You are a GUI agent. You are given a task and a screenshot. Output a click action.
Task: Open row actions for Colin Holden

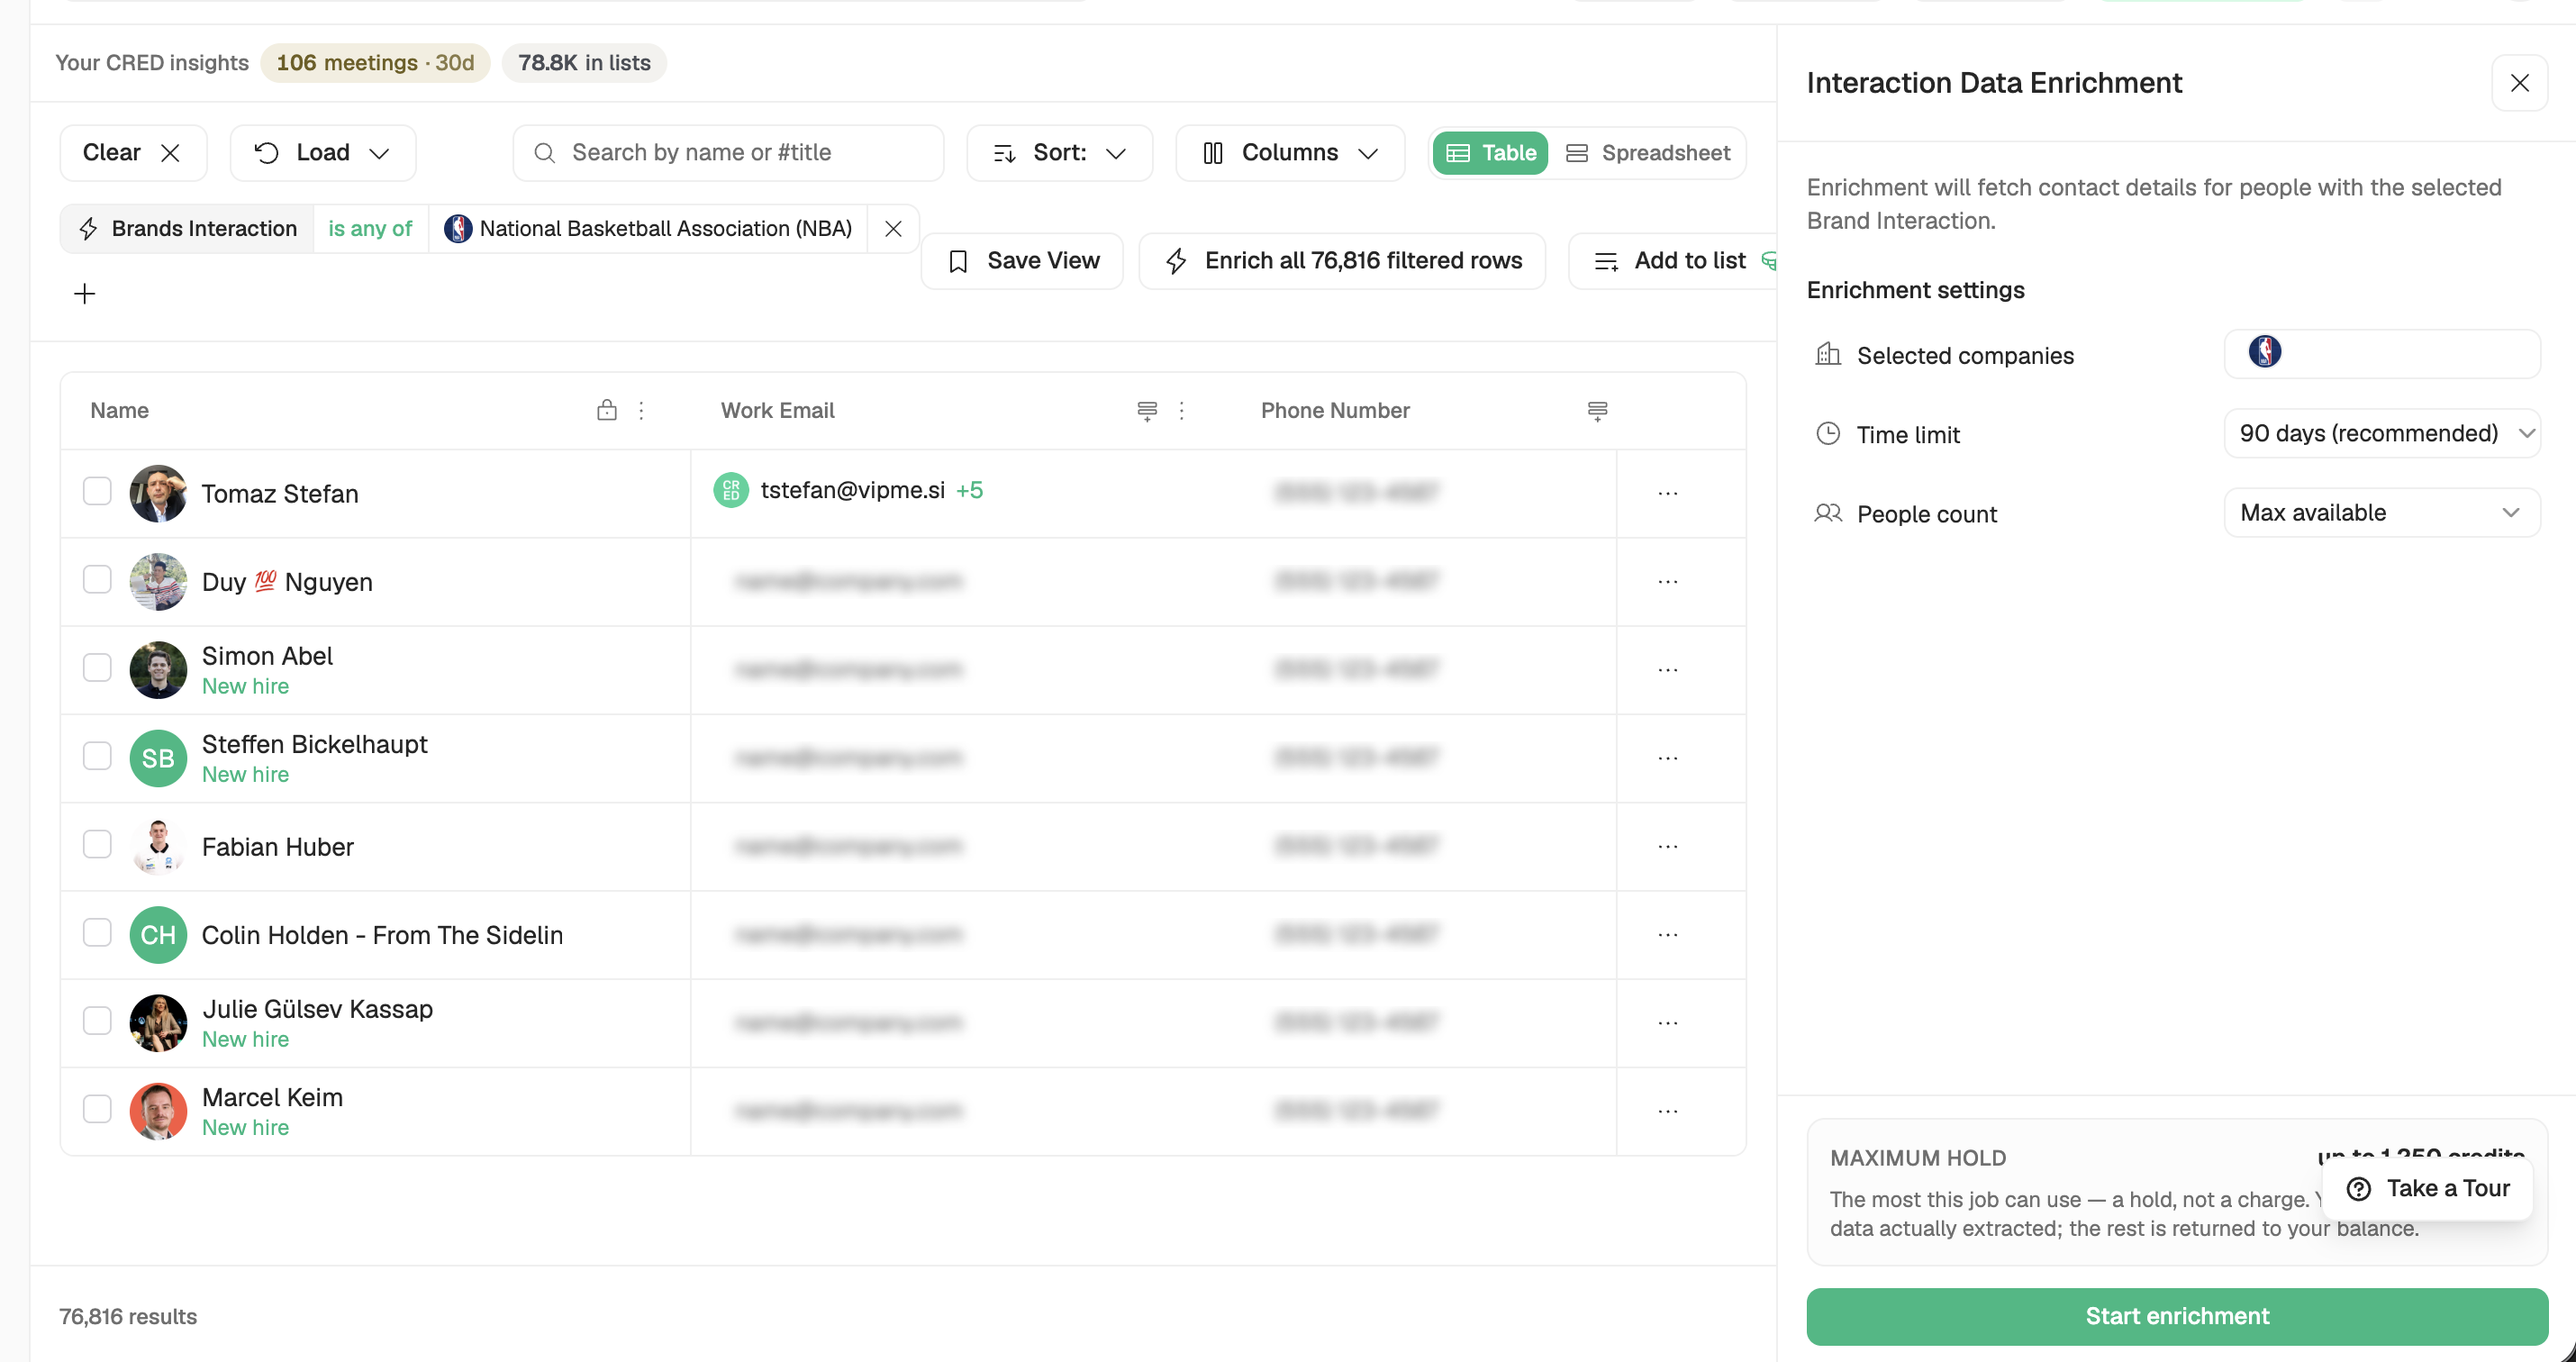pyautogui.click(x=1667, y=934)
